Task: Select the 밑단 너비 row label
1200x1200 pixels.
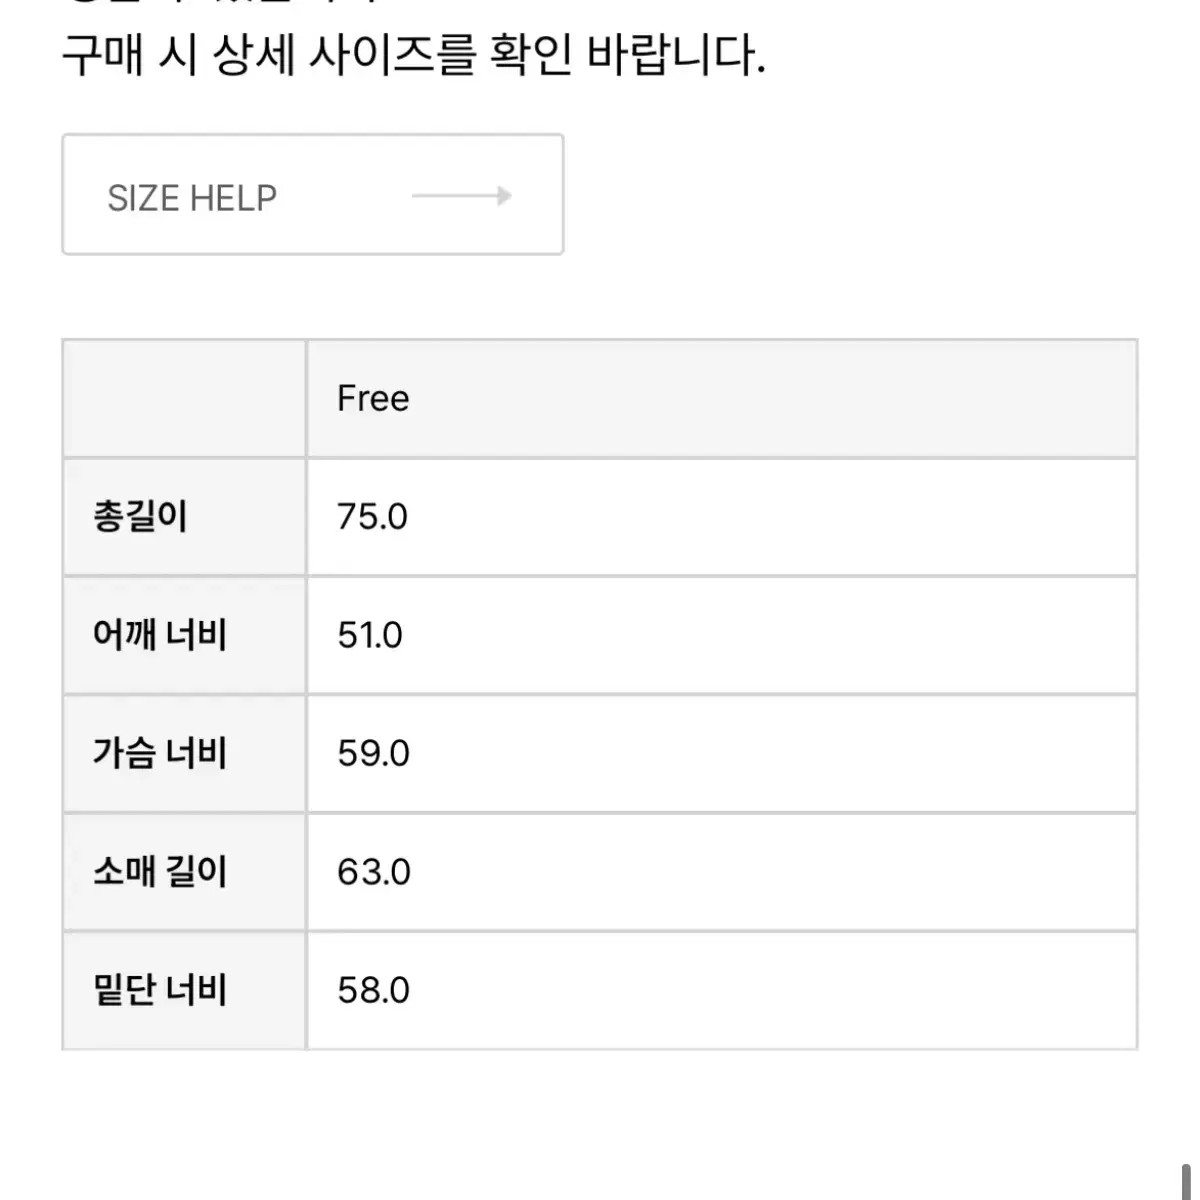Action: 160,990
